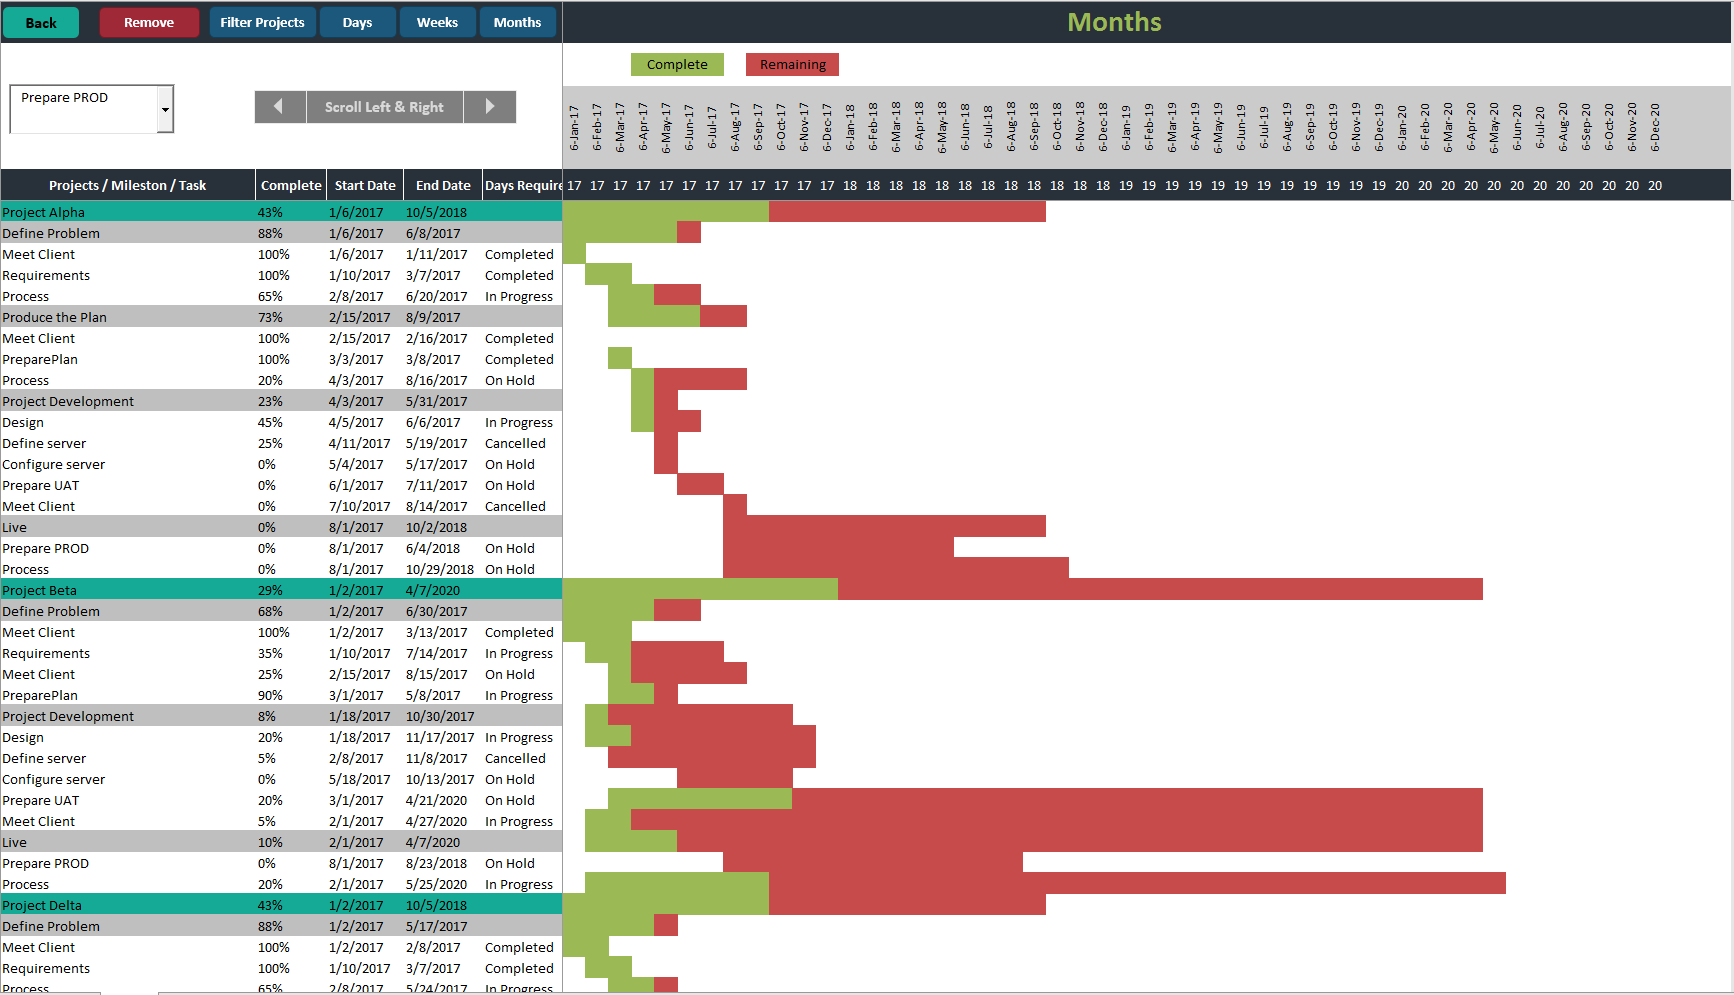Click the End Date column header
The image size is (1734, 995).
tap(441, 184)
